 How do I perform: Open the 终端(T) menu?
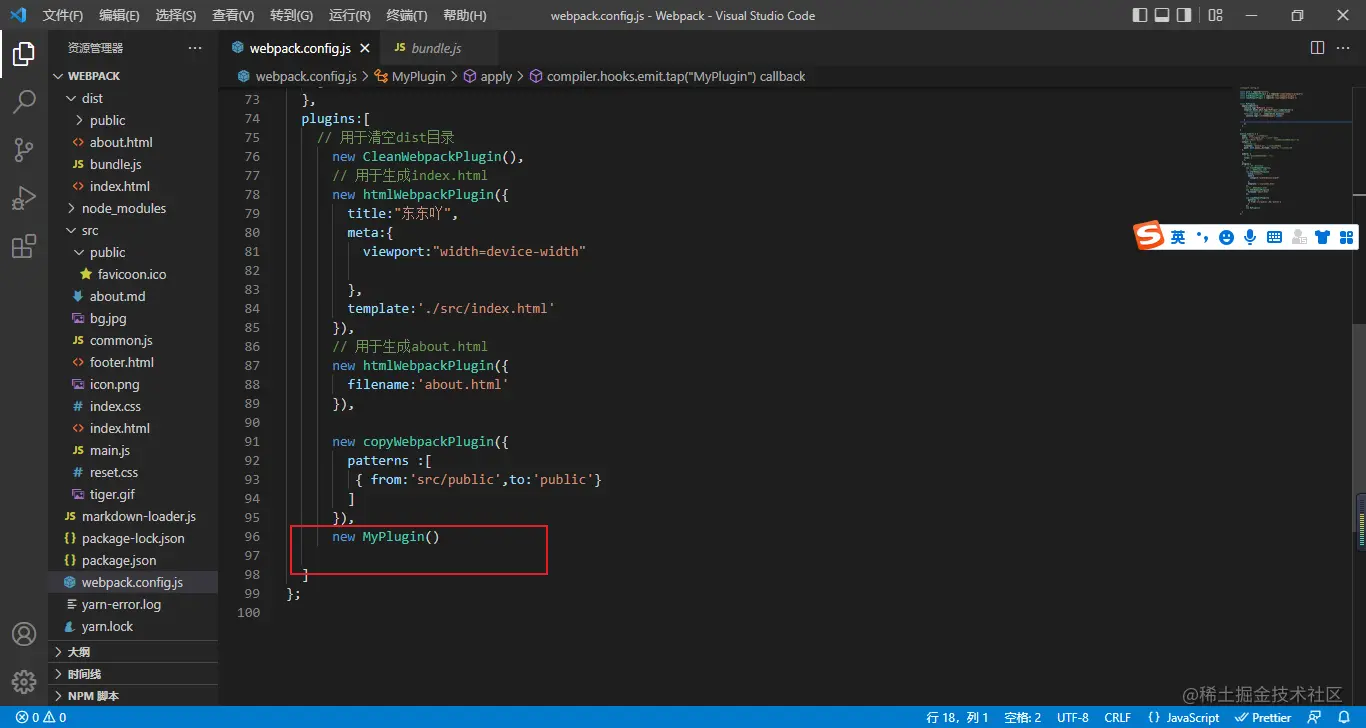(x=407, y=15)
